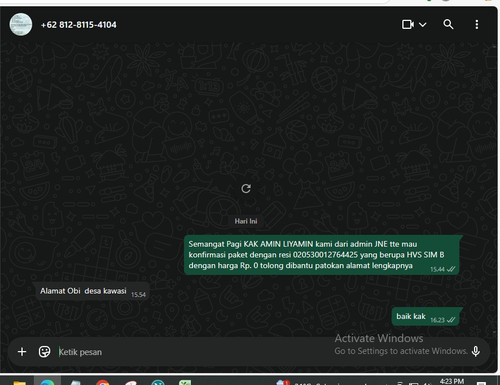The height and width of the screenshot is (385, 500).
Task: Record a voice message with microphone
Action: [x=476, y=351]
